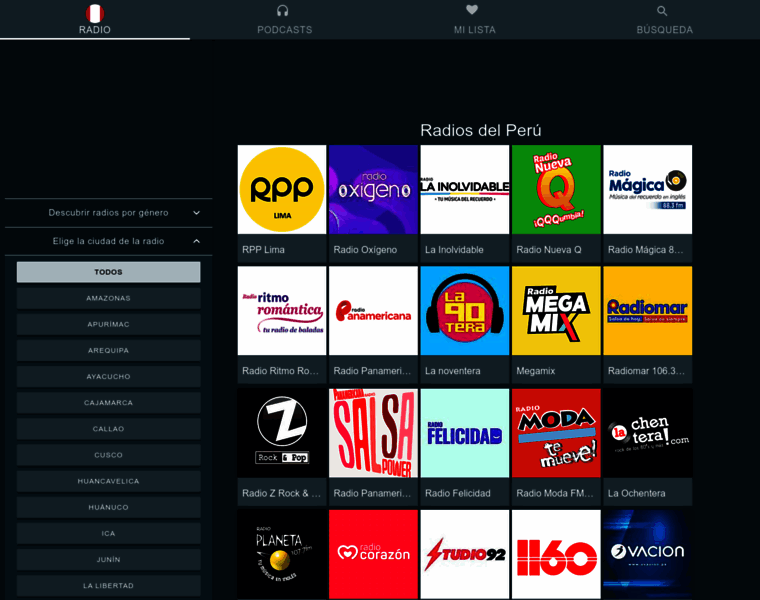Click 'Elige la ciudad de la radio' label
The height and width of the screenshot is (600, 760).
tap(108, 241)
